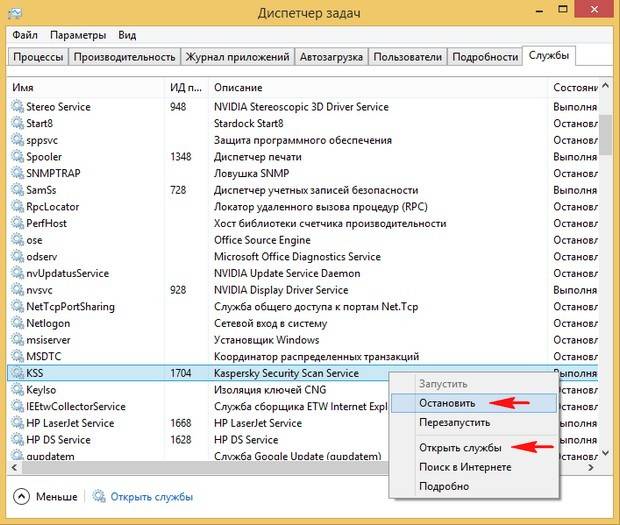Viewport: 620px width, 525px height.
Task: Click the NVIDIA Display Driver Service description
Action: tap(281, 290)
